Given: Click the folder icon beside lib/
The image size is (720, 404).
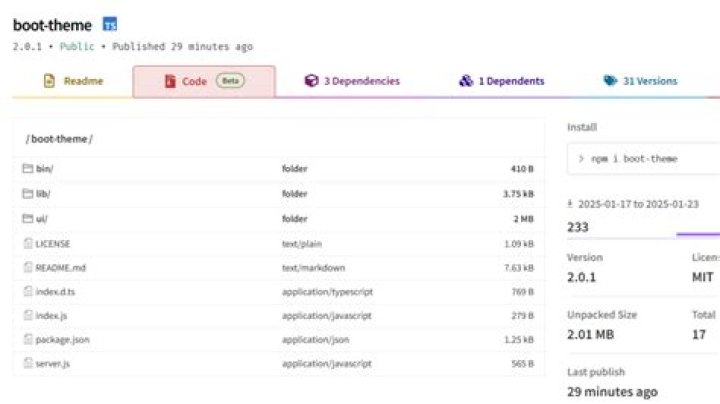Looking at the screenshot, I should [28, 194].
